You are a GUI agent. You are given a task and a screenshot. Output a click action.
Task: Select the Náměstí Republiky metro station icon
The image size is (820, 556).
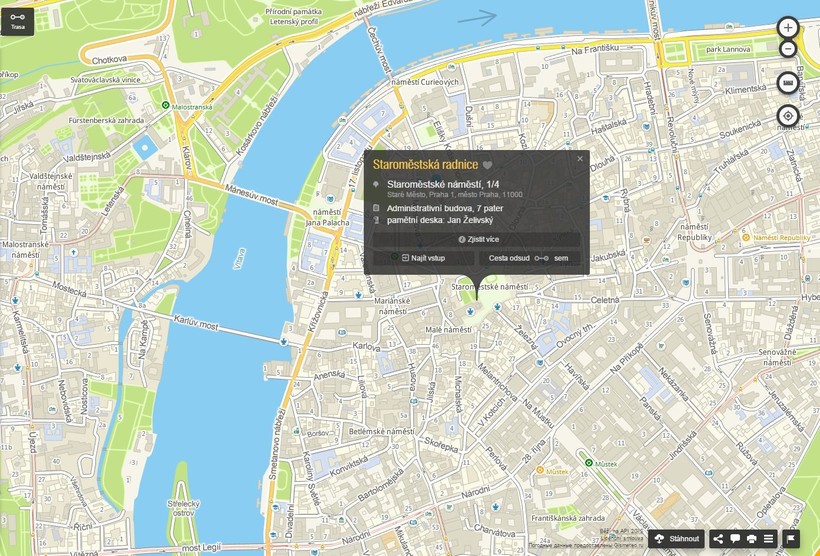(746, 237)
